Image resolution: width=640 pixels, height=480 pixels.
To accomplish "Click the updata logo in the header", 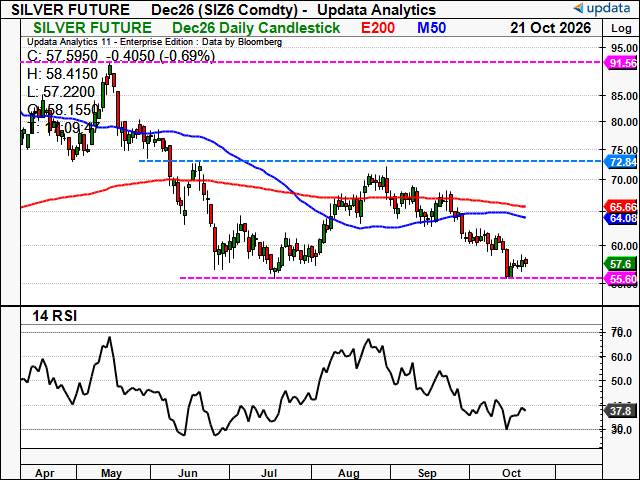I will pos(602,8).
